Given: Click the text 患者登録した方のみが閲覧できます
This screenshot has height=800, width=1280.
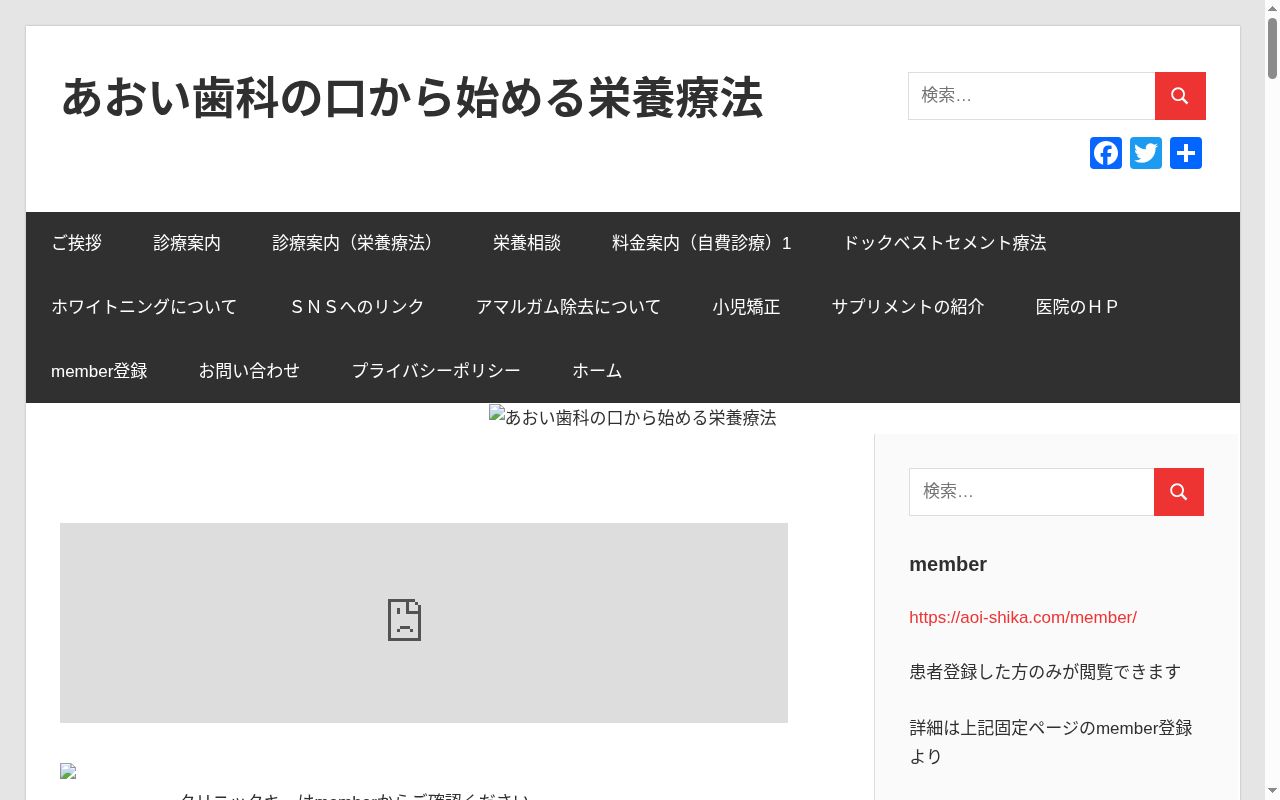Looking at the screenshot, I should (x=1045, y=672).
